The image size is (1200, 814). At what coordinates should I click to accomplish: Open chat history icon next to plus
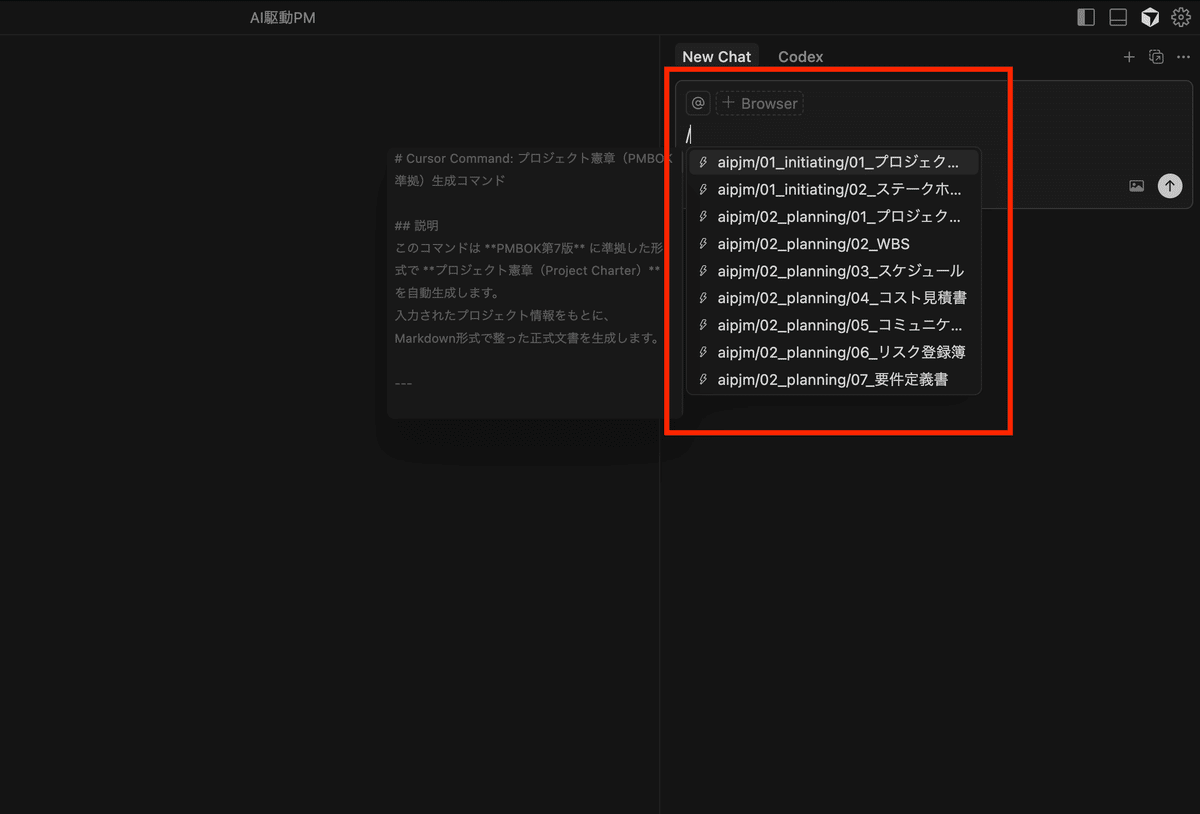pos(1156,57)
